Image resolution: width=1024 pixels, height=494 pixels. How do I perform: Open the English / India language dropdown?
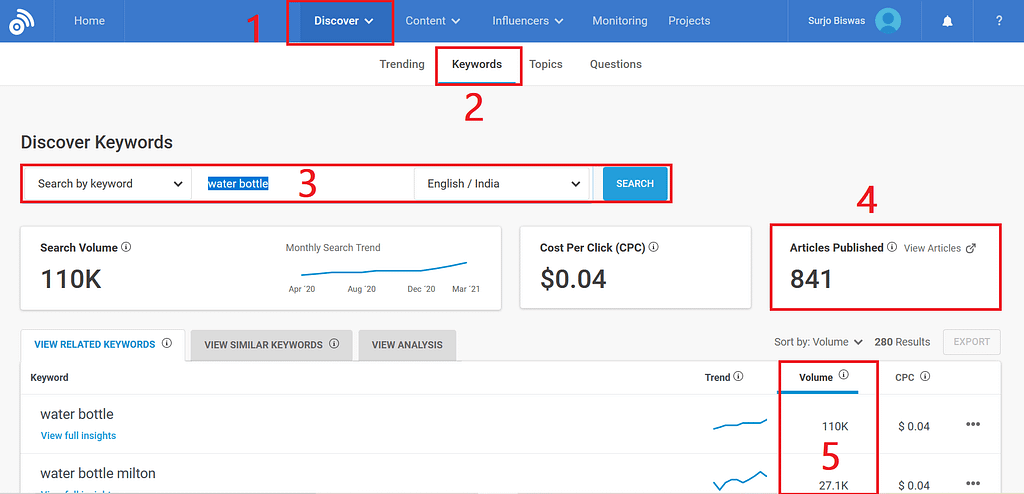point(502,184)
